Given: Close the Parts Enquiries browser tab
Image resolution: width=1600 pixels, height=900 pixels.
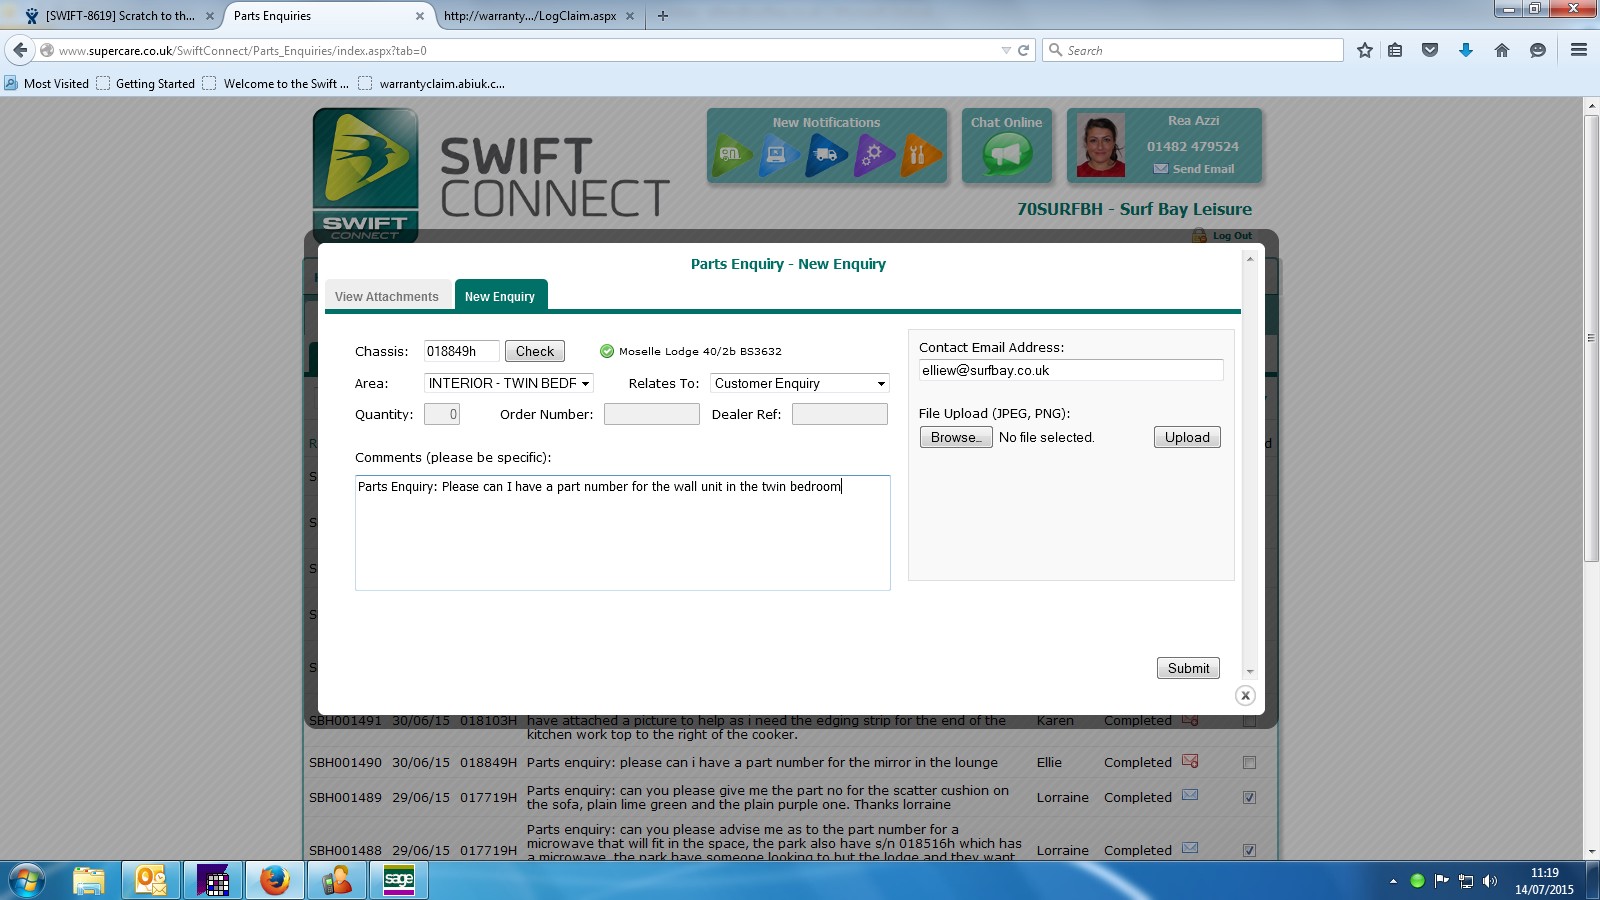Looking at the screenshot, I should [x=420, y=16].
